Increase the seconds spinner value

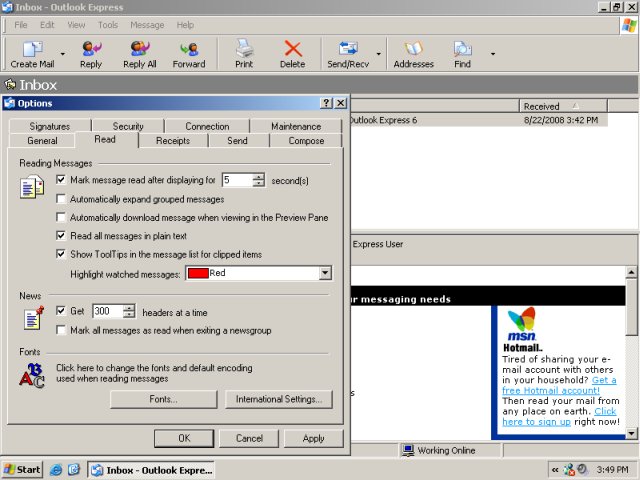(258, 176)
